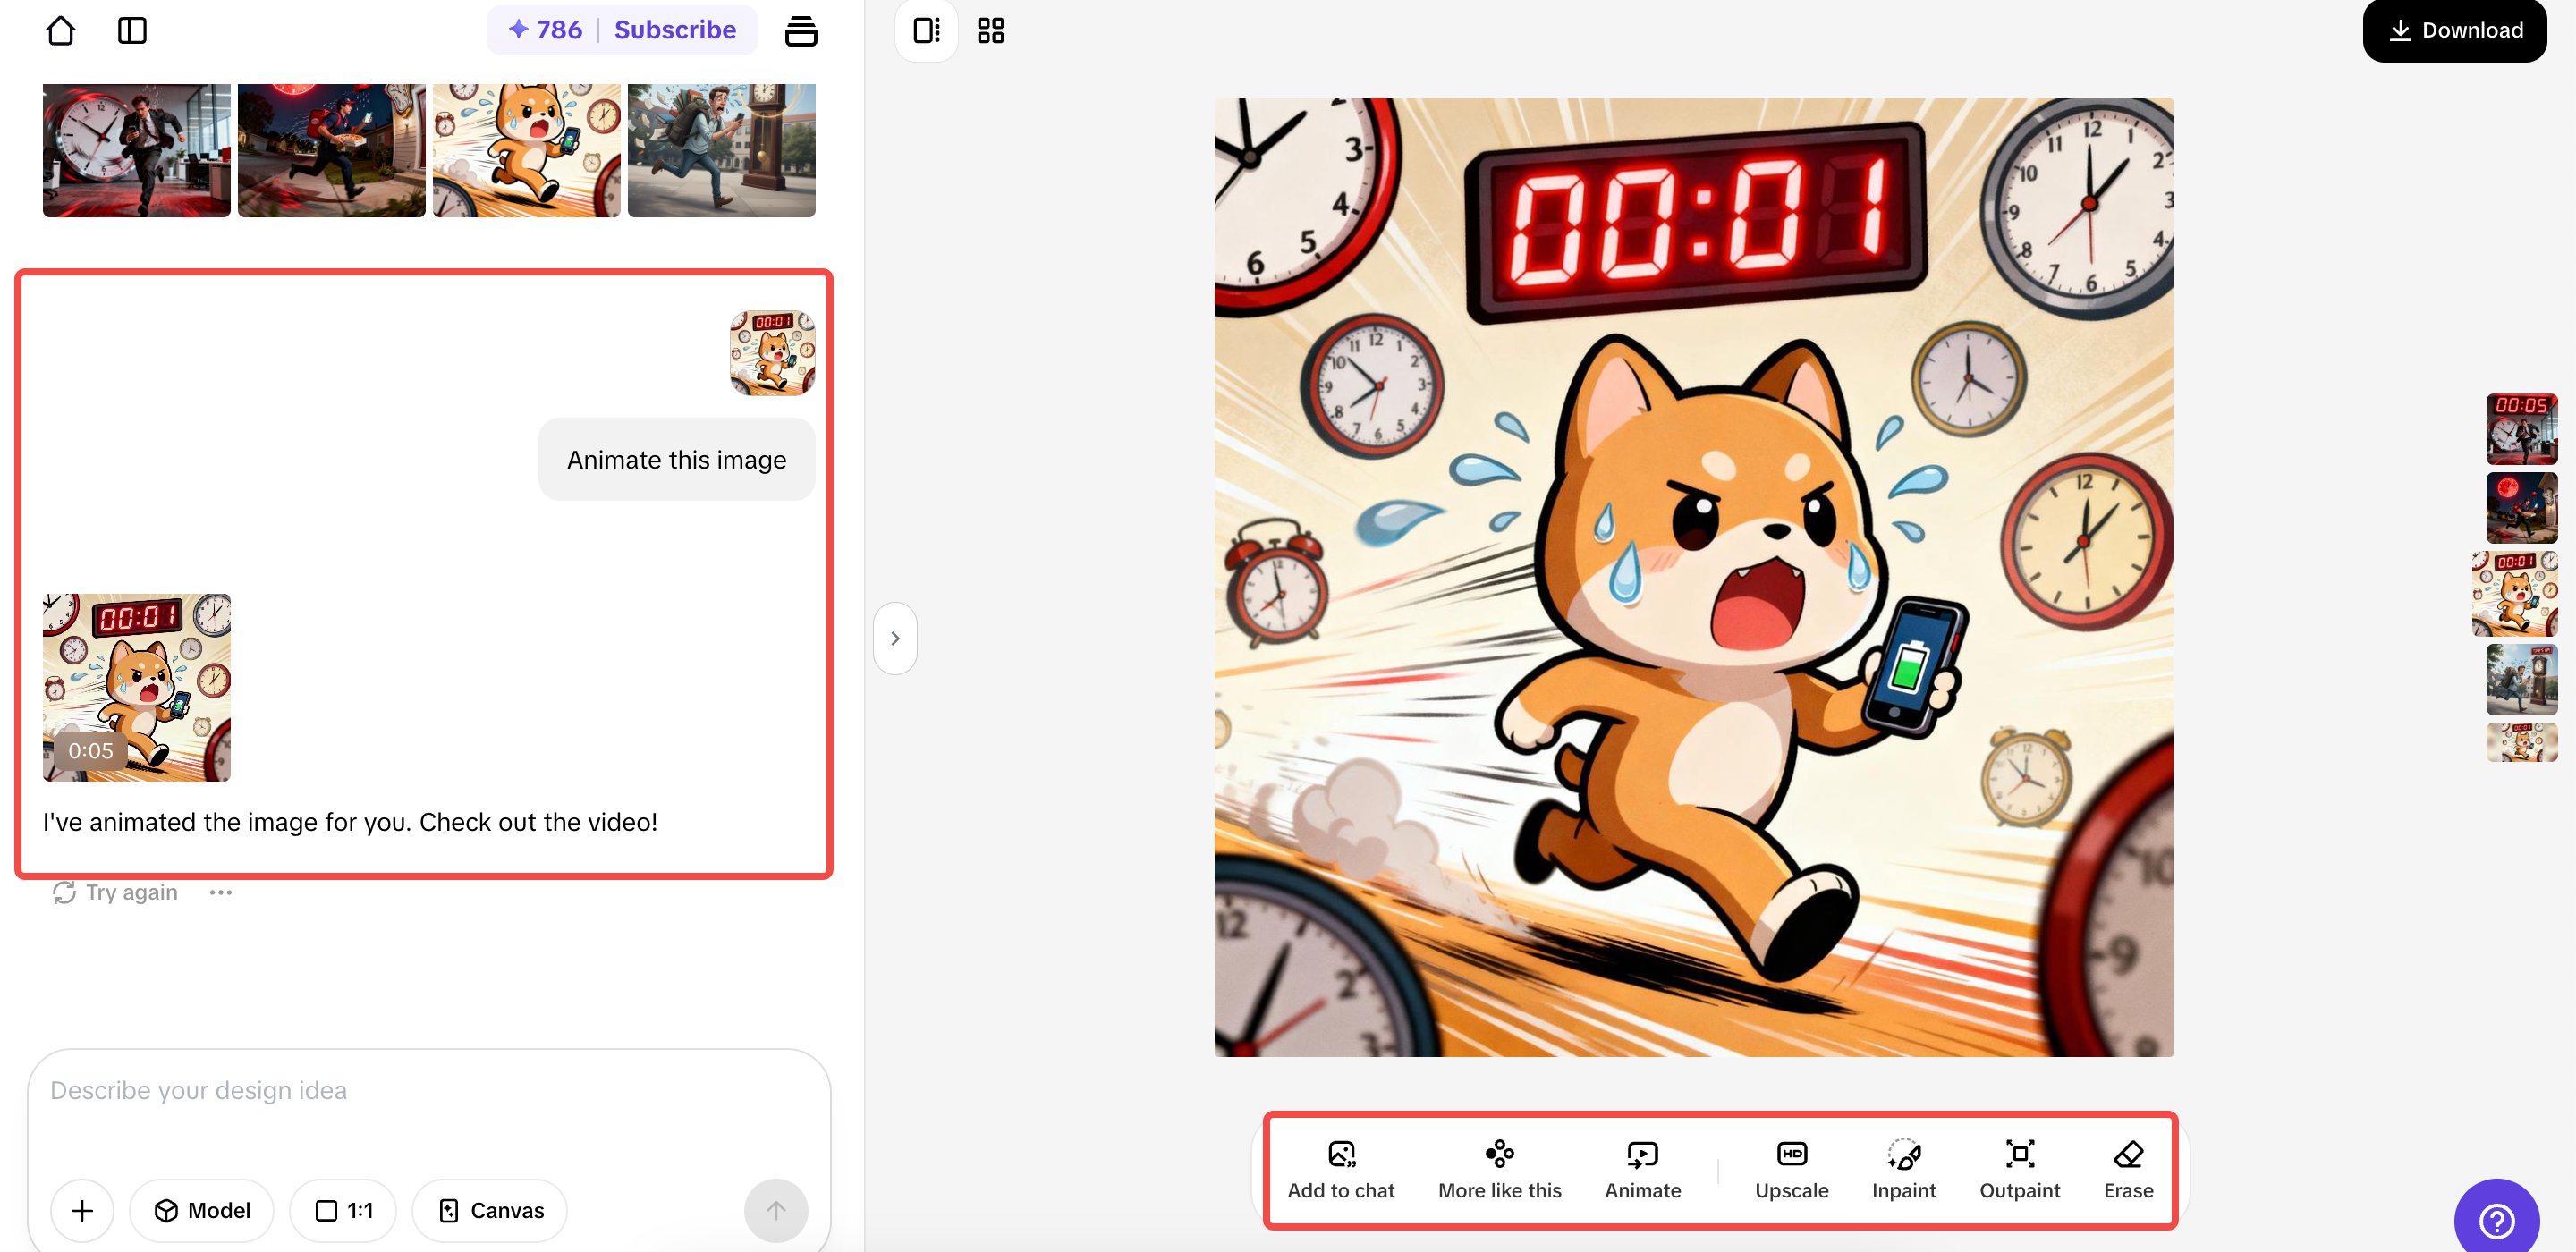The height and width of the screenshot is (1252, 2576).
Task: Click Try again to regenerate
Action: tap(115, 892)
